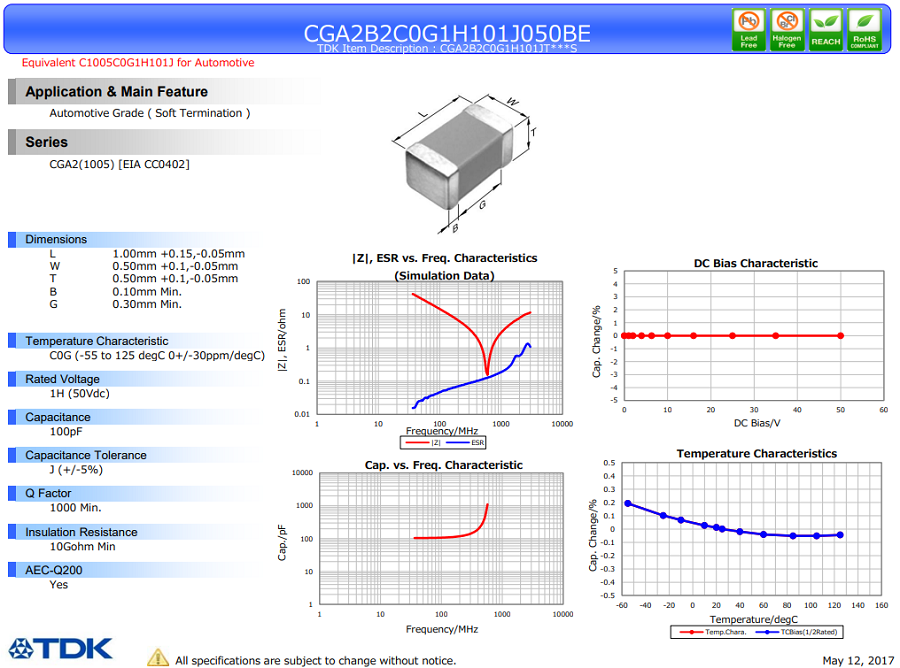Click the 'Cap. vs. Freq. Characteristic' chart title

444,465
